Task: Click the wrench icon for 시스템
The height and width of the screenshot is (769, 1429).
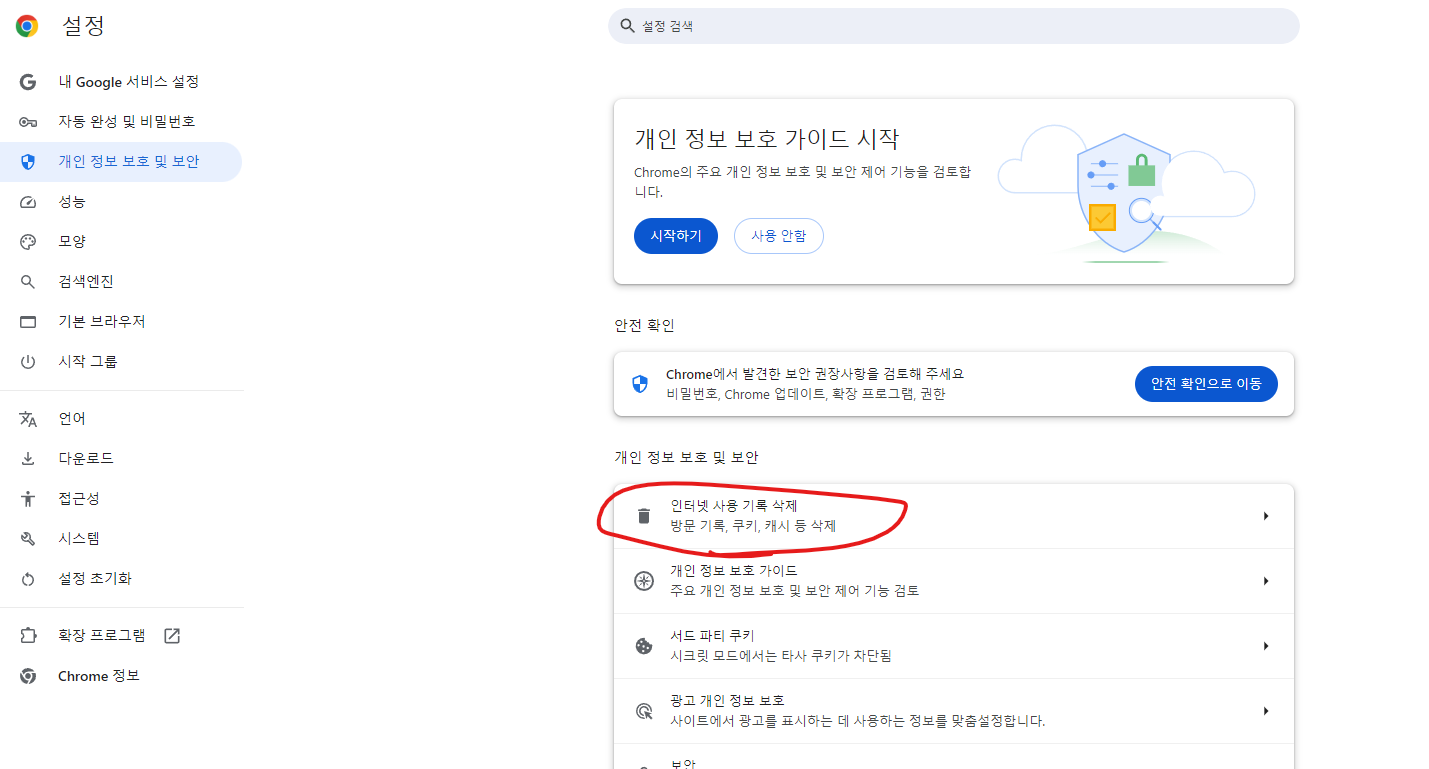Action: [28, 538]
